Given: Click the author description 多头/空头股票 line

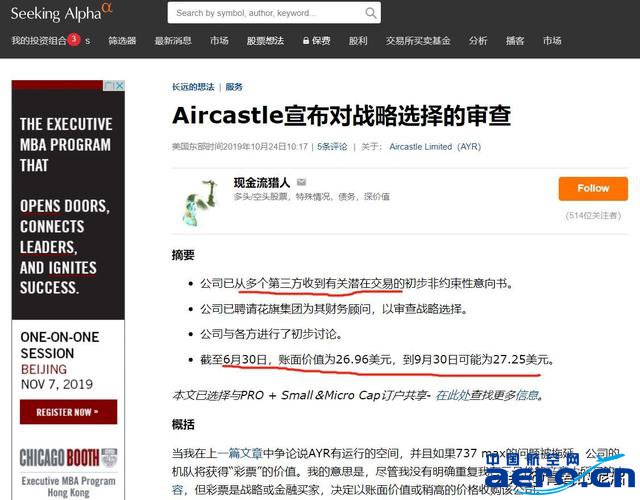Looking at the screenshot, I should point(311,197).
